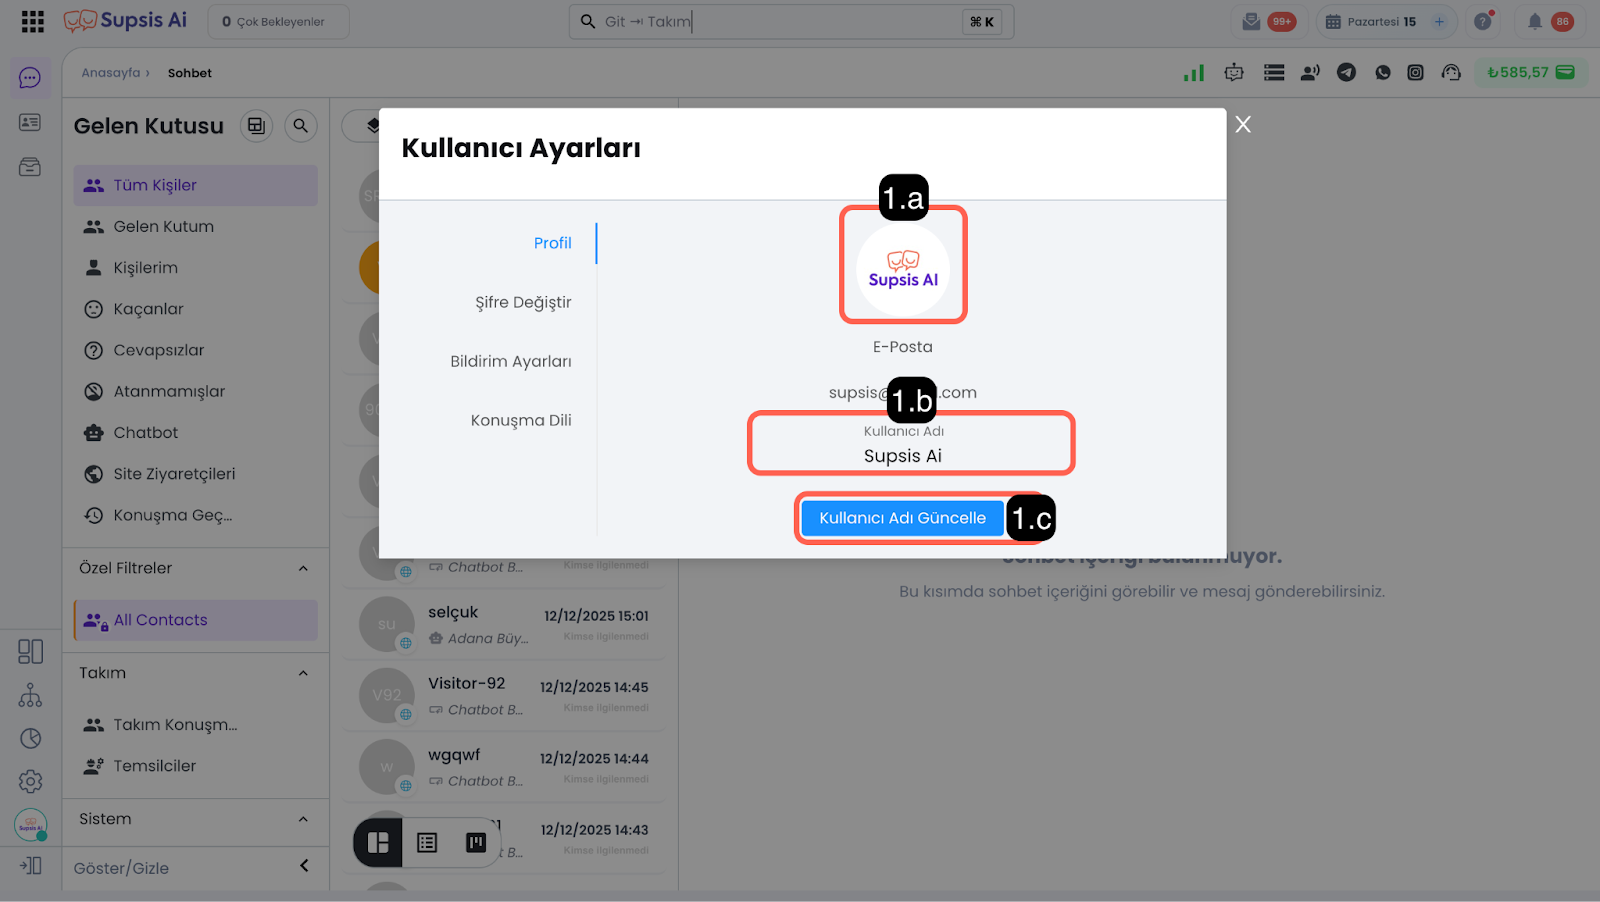
Task: Open the apps grid menu icon
Action: tap(32, 21)
